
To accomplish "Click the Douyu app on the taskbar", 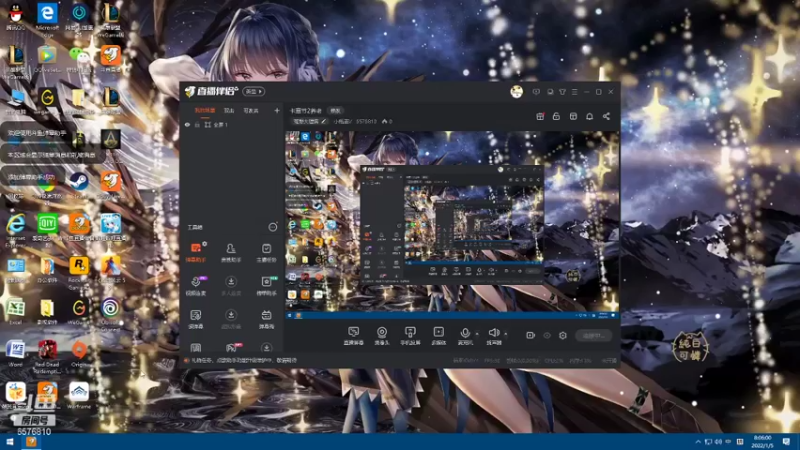I will [31, 442].
